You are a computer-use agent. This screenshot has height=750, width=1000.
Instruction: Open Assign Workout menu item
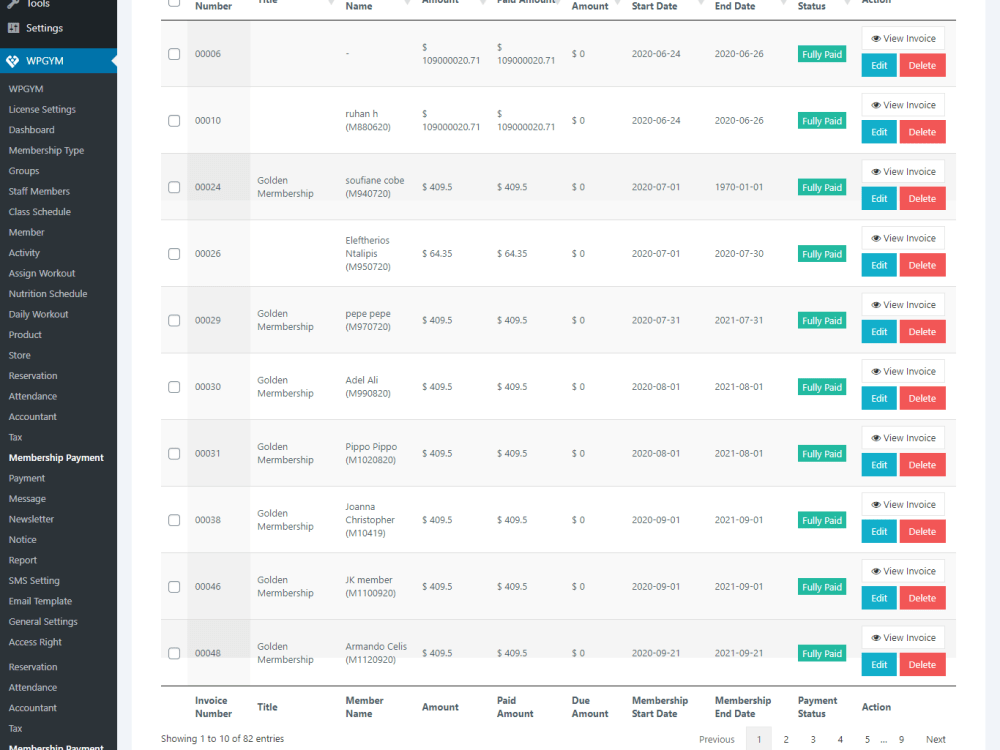(41, 273)
